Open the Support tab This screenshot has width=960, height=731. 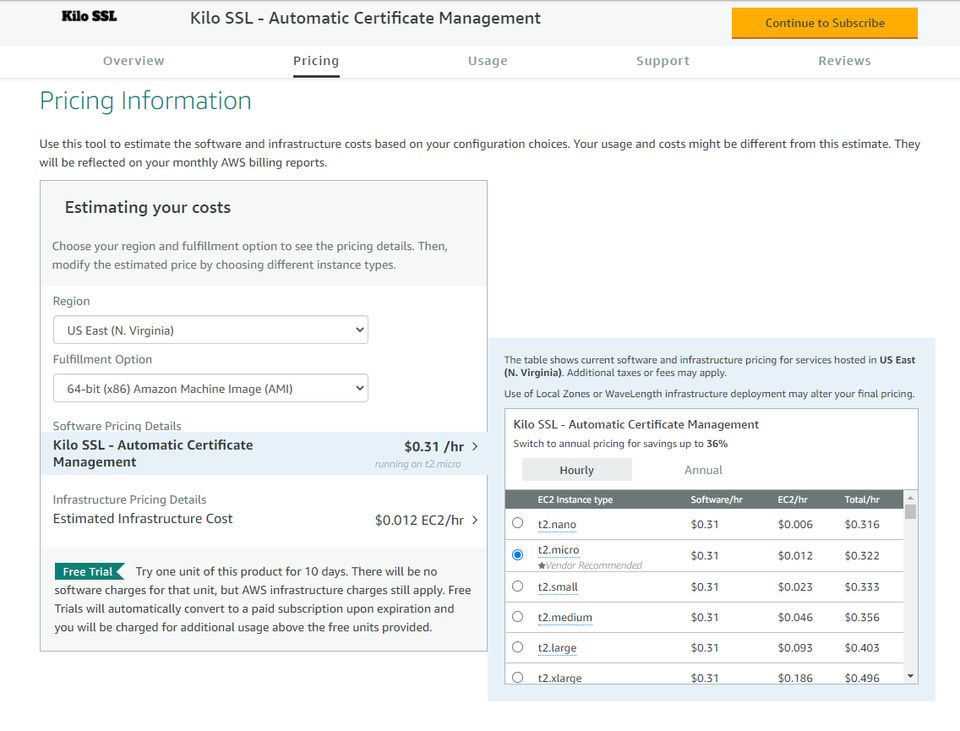pos(662,61)
